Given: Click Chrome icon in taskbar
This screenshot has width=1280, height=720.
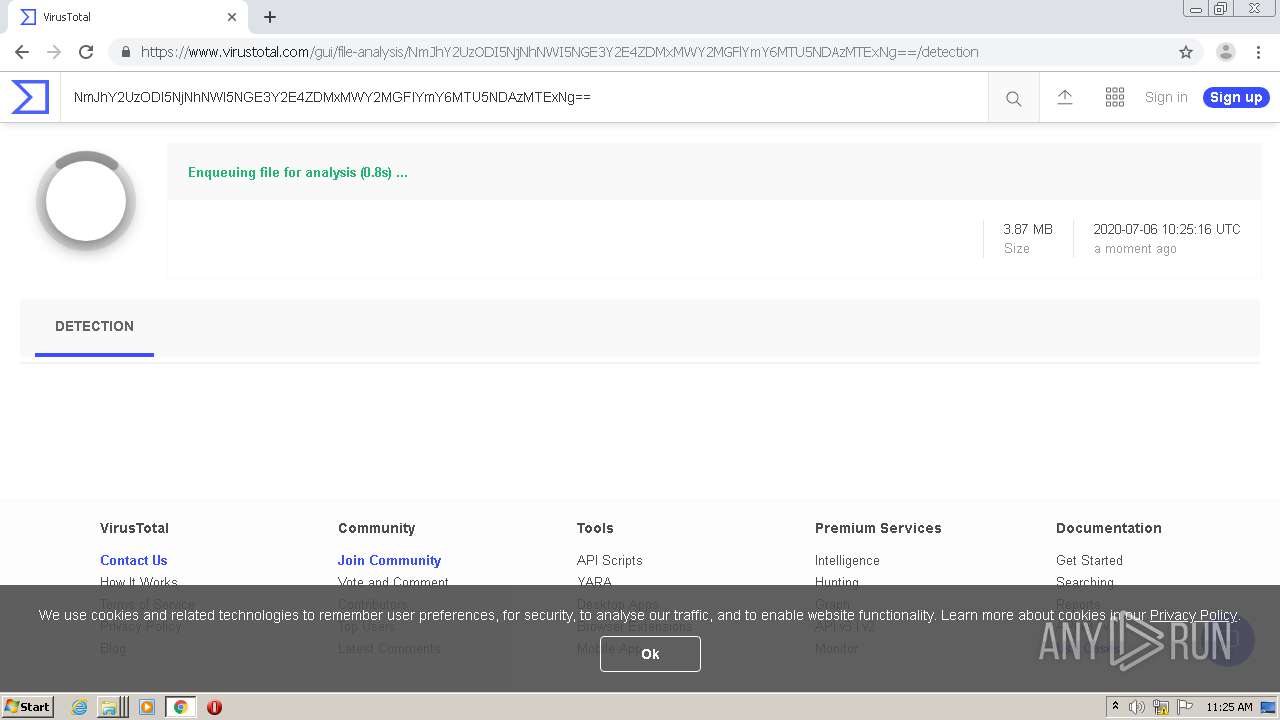Looking at the screenshot, I should [x=180, y=707].
